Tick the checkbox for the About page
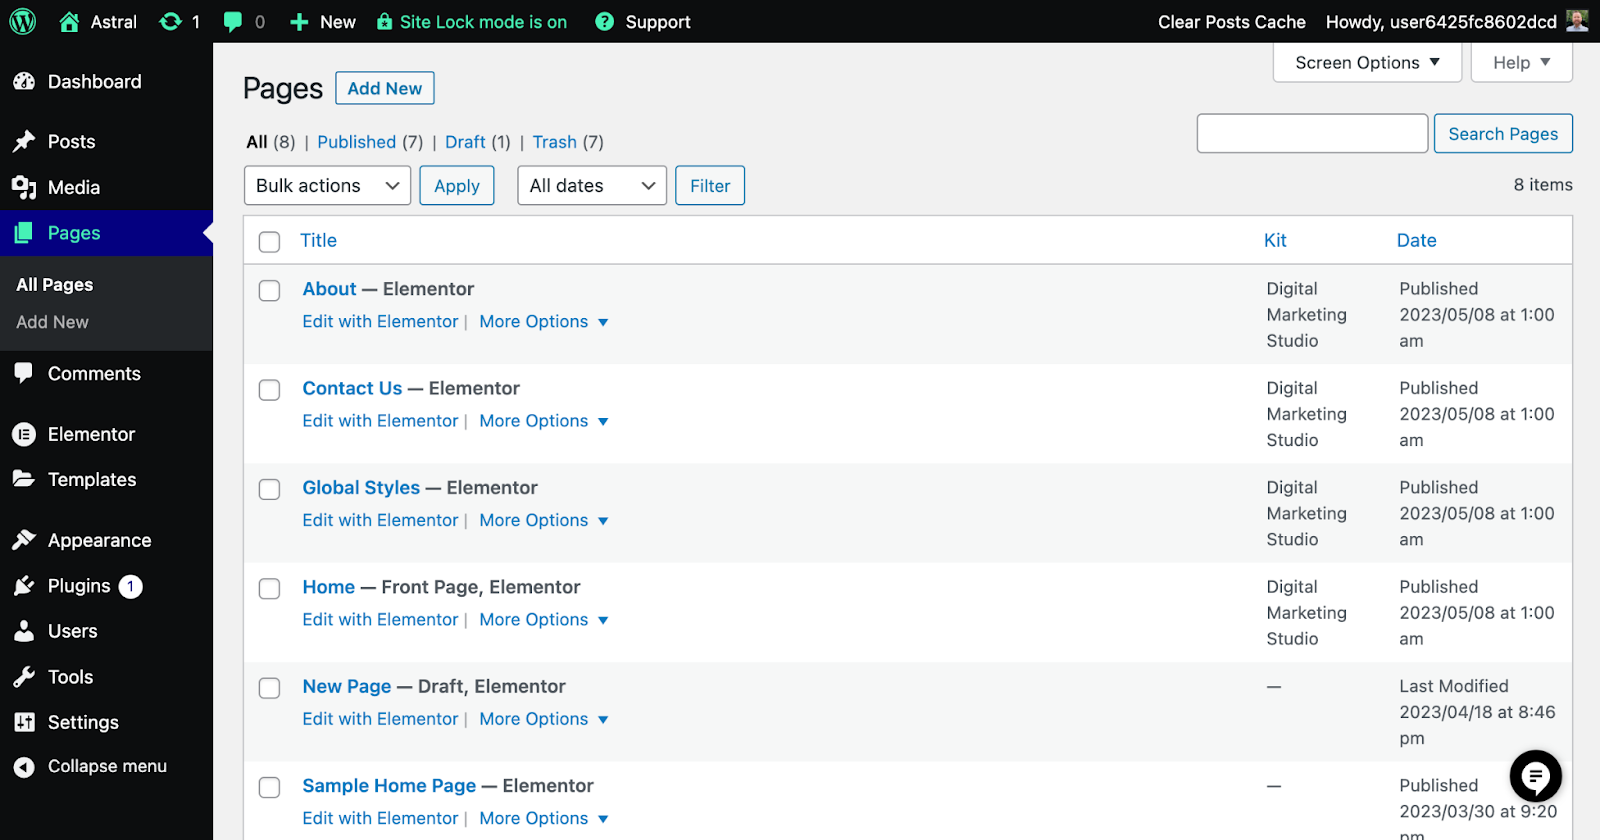This screenshot has height=840, width=1600. pyautogui.click(x=270, y=291)
